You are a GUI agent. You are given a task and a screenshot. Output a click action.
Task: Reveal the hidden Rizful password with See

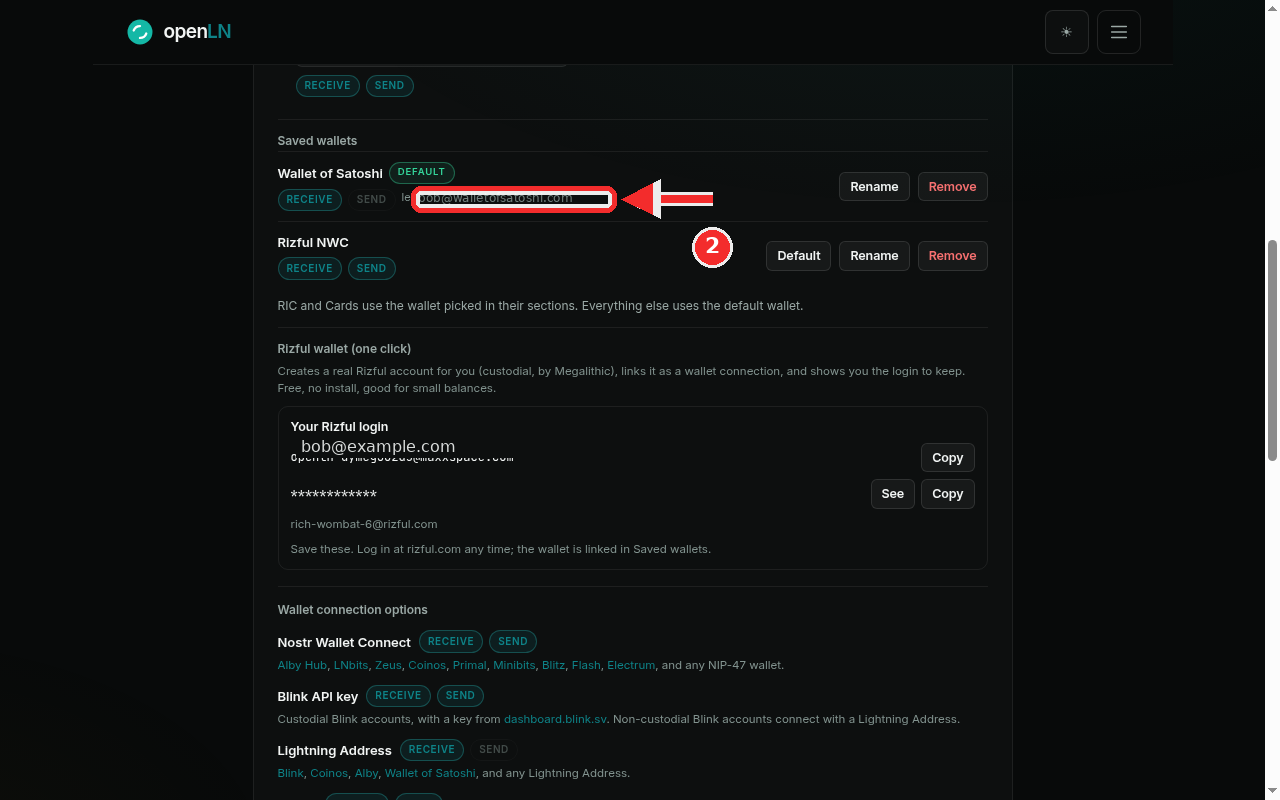(x=893, y=493)
